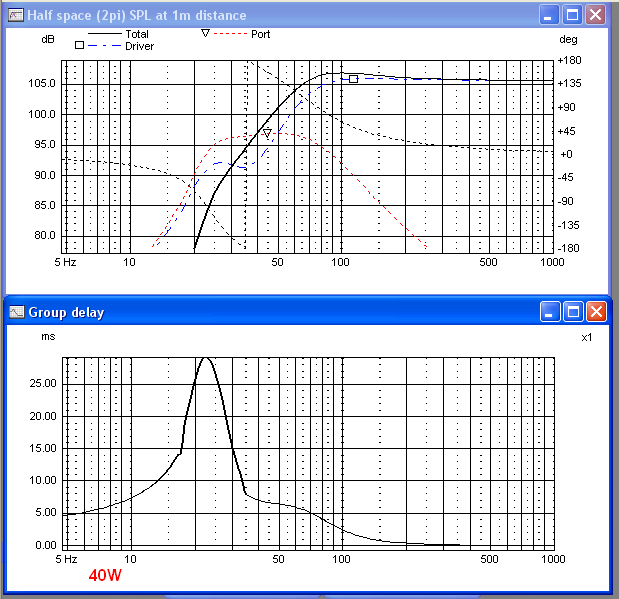This screenshot has height=599, width=619.
Task: Click the 'Total' legend label
Action: (137, 34)
